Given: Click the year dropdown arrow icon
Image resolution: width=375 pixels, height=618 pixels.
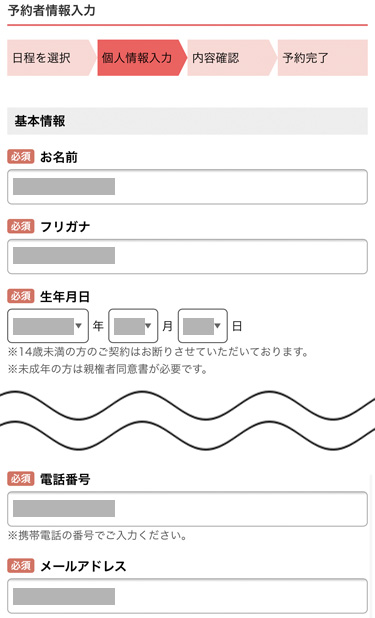Looking at the screenshot, I should 78,326.
